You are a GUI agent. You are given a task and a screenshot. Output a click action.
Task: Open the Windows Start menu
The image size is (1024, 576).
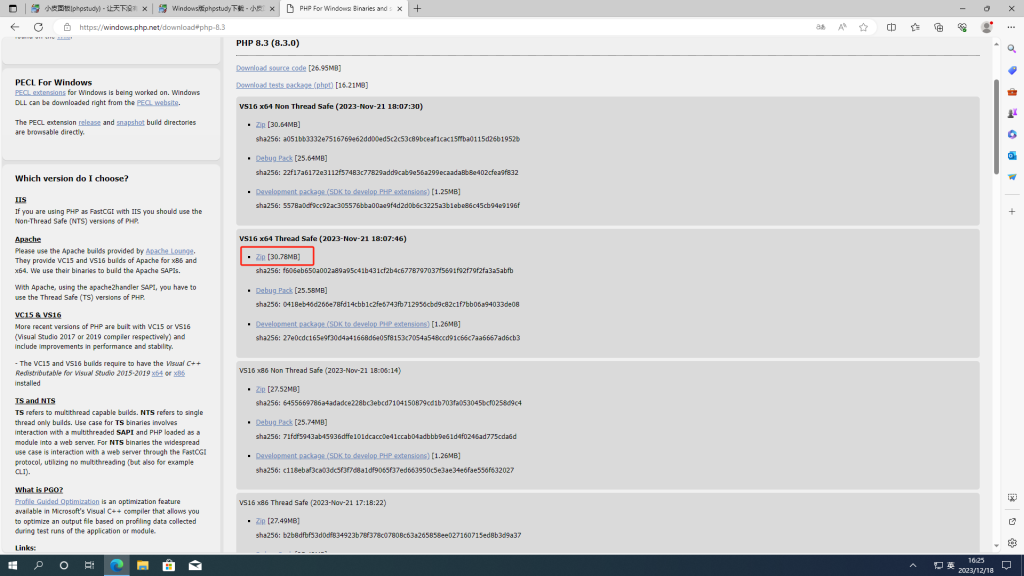[x=12, y=566]
